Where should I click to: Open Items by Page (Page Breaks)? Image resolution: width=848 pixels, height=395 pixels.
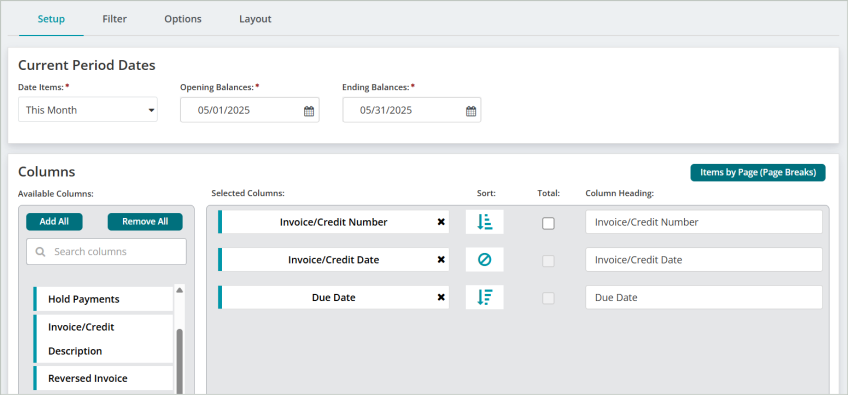[758, 173]
